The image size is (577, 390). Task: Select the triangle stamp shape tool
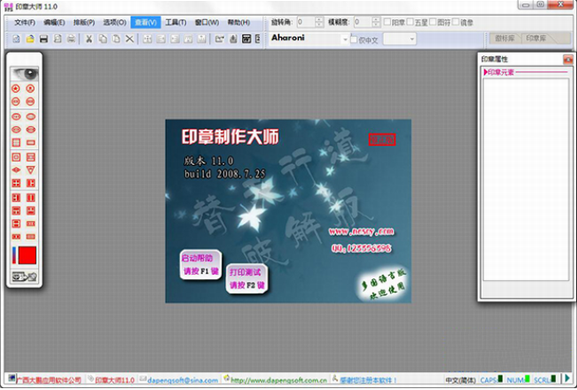31,170
